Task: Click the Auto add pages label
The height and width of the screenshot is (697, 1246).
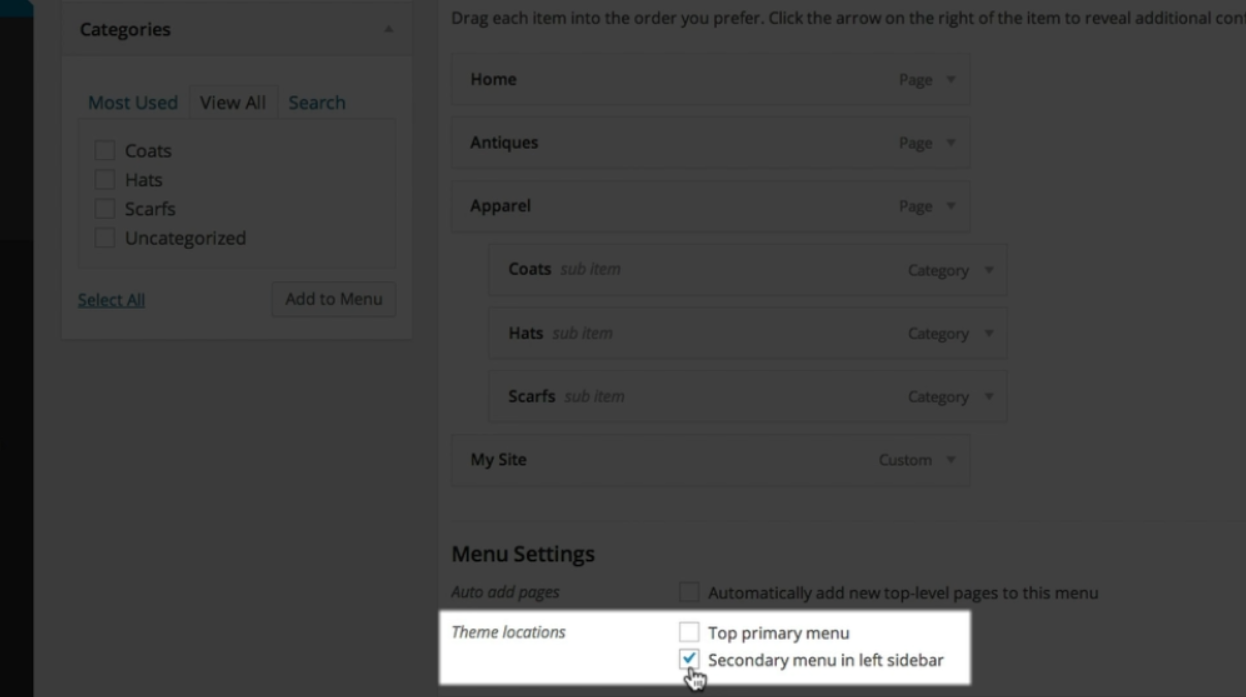Action: (505, 592)
